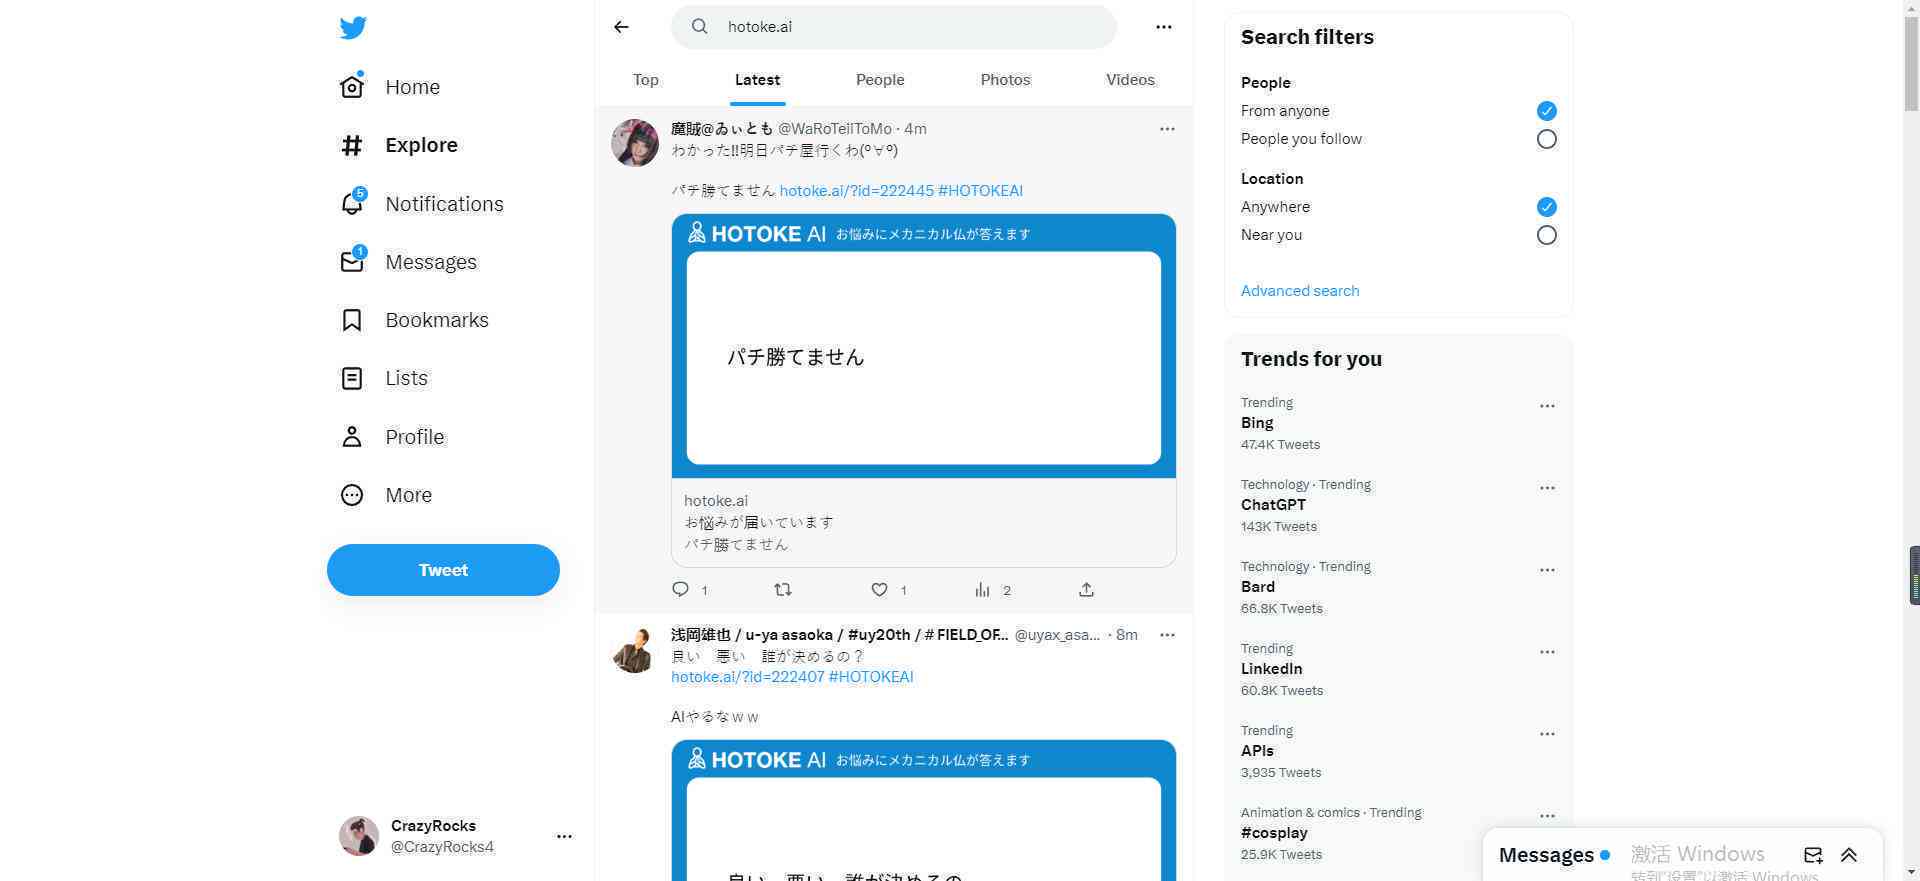The width and height of the screenshot is (1920, 881).
Task: Click the CrazyRocks account avatar
Action: pyautogui.click(x=359, y=836)
